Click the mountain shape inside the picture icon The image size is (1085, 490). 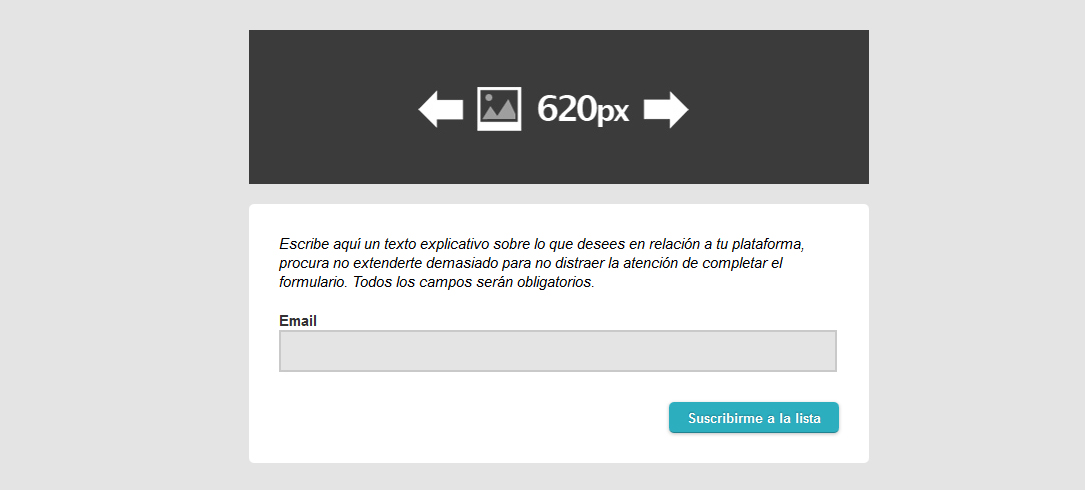click(x=502, y=112)
